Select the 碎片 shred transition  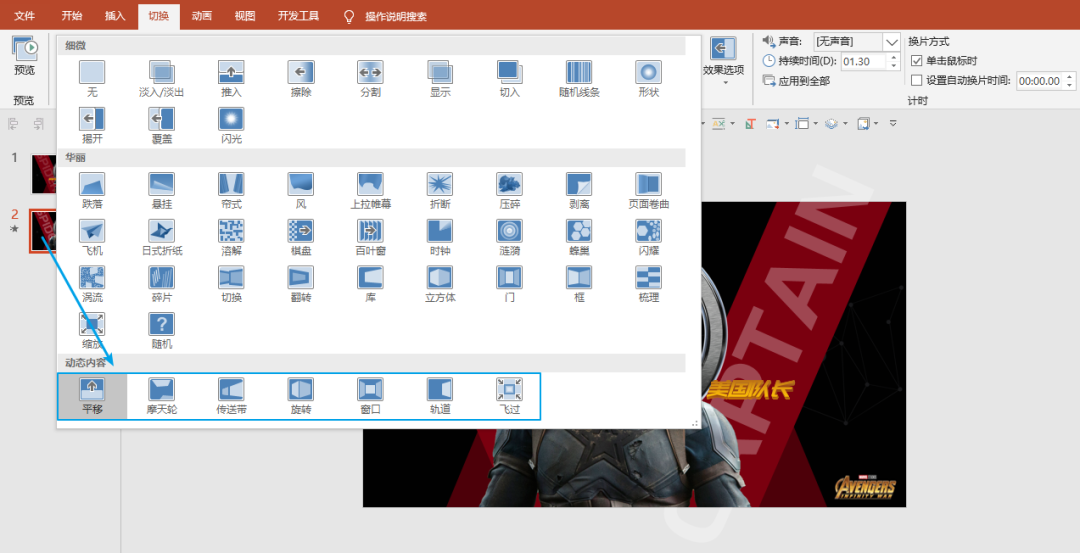(x=162, y=284)
